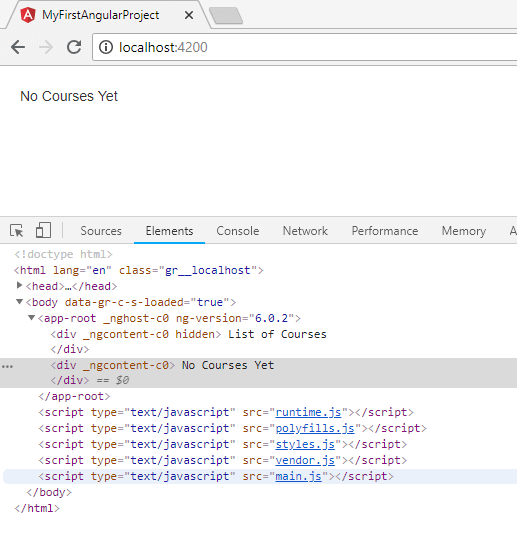Toggle the device toolbar icon
The image size is (517, 541).
(x=43, y=230)
